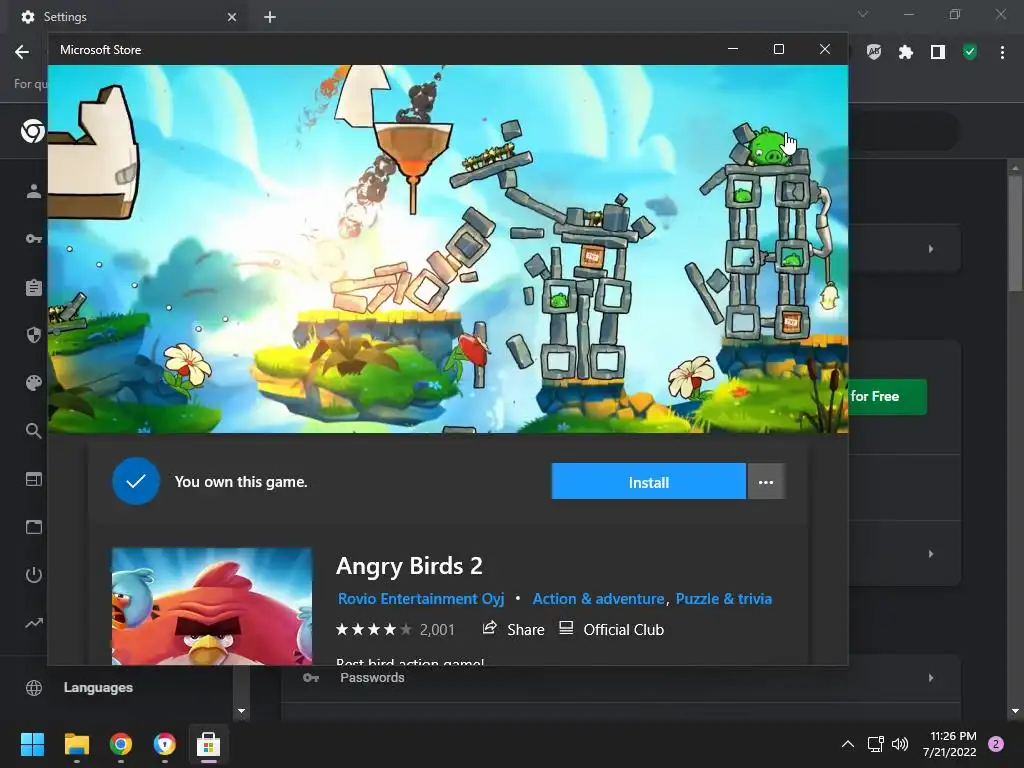This screenshot has width=1024, height=768.
Task: Click the Chrome page scrollbar thumb
Action: point(1016,232)
